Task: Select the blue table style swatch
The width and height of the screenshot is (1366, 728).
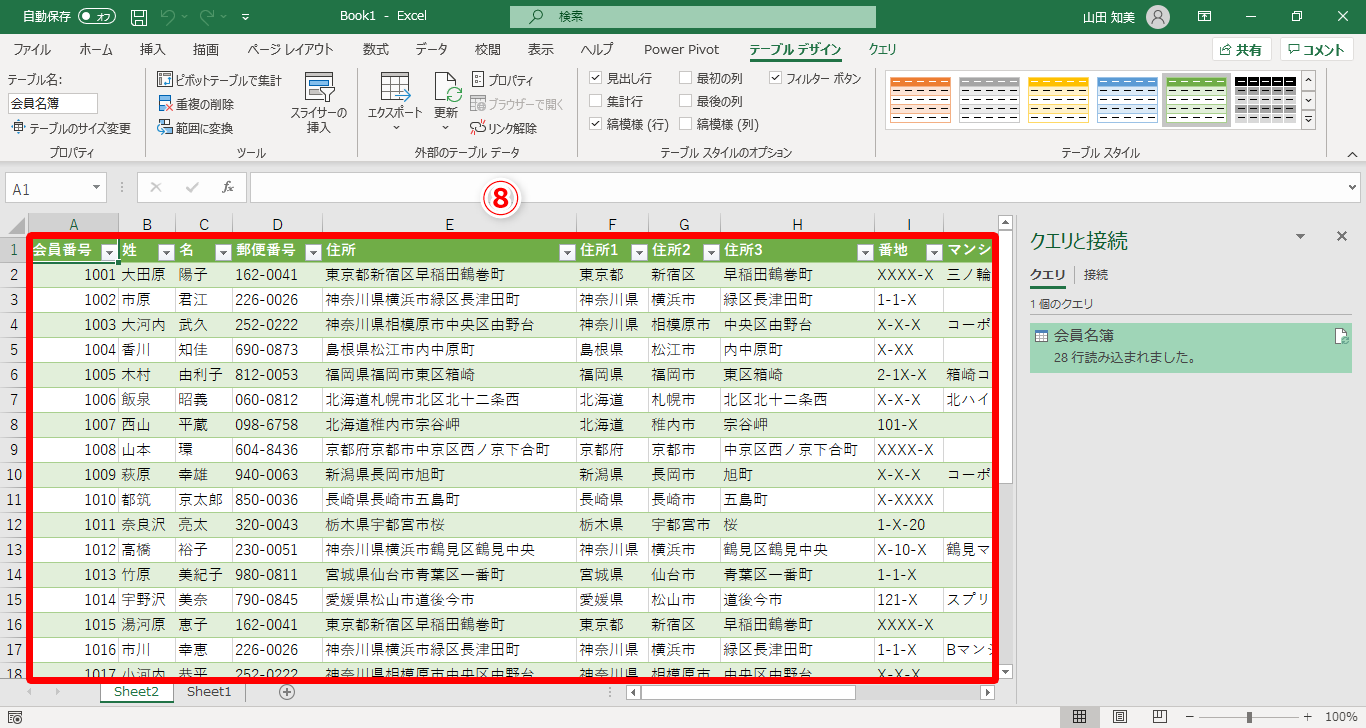Action: coord(1127,100)
